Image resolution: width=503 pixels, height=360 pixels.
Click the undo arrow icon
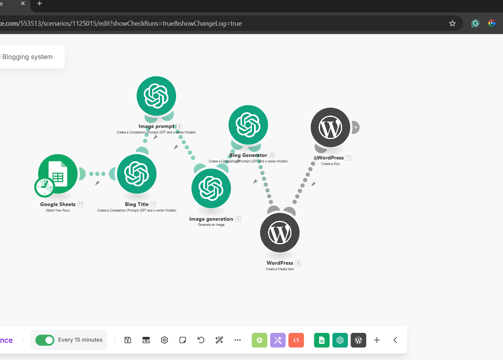coord(201,340)
